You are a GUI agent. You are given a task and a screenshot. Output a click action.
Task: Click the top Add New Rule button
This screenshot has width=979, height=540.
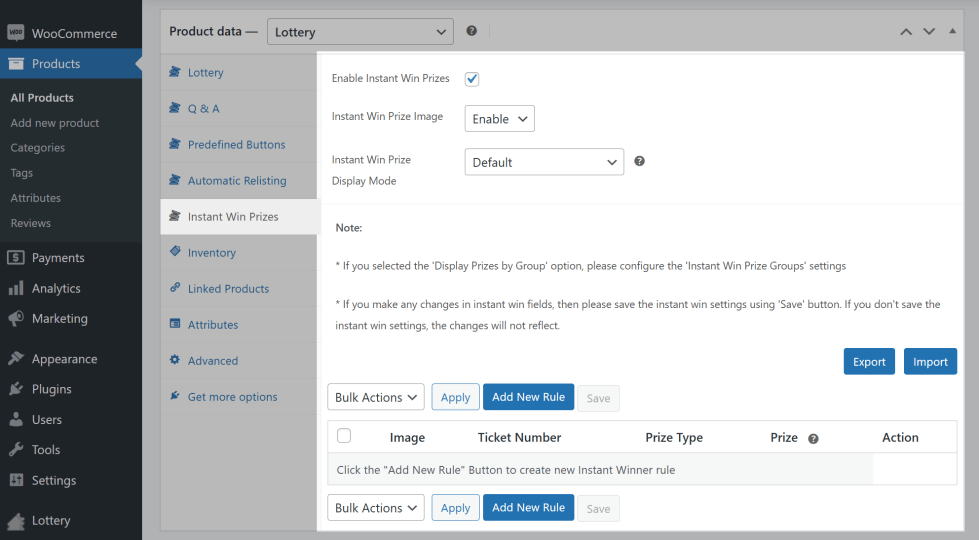(x=528, y=397)
